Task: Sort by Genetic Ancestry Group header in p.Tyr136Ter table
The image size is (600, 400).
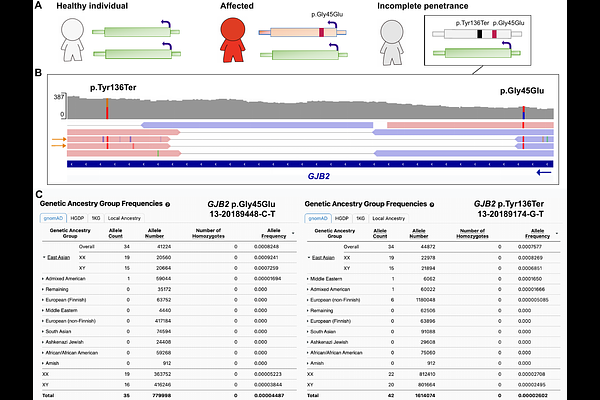Action: pyautogui.click(x=335, y=233)
